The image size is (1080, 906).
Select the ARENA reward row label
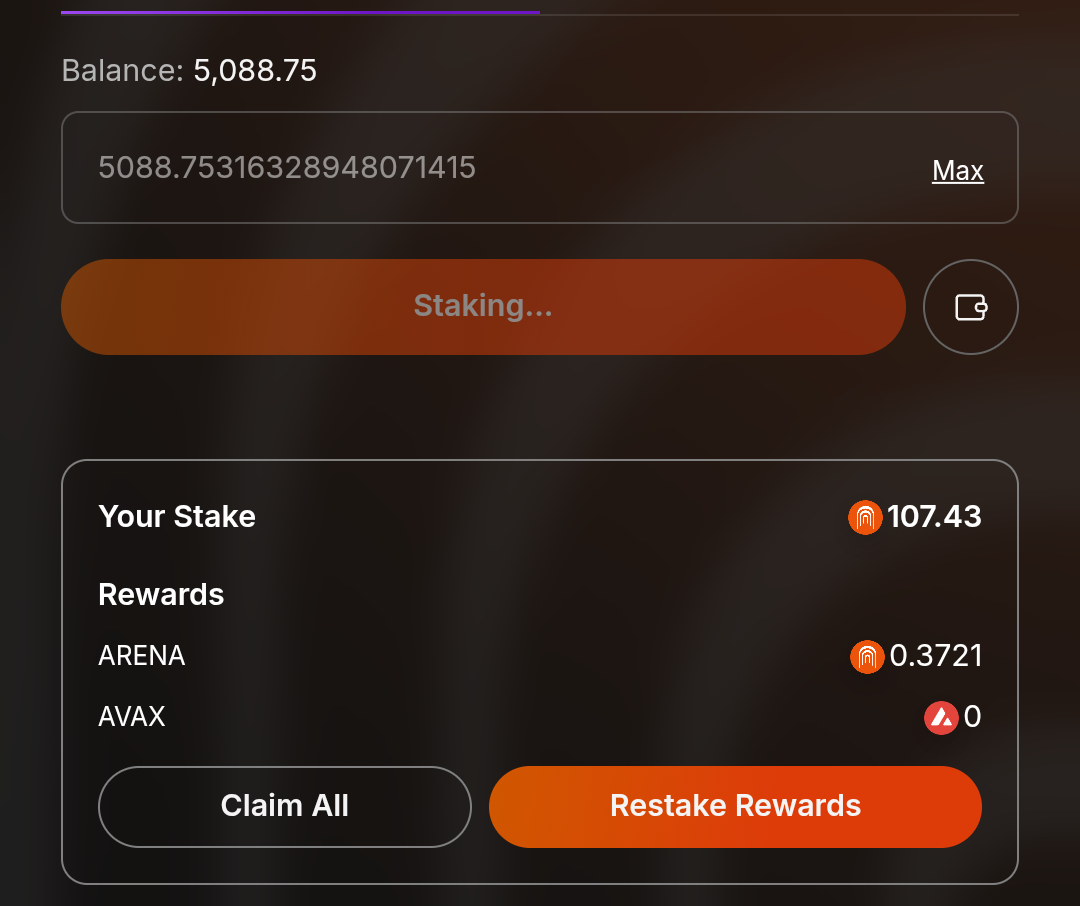[x=142, y=656]
